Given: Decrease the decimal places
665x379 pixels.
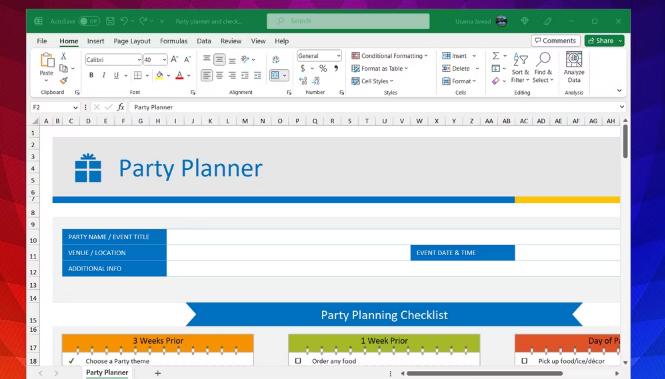Looking at the screenshot, I should tap(316, 81).
